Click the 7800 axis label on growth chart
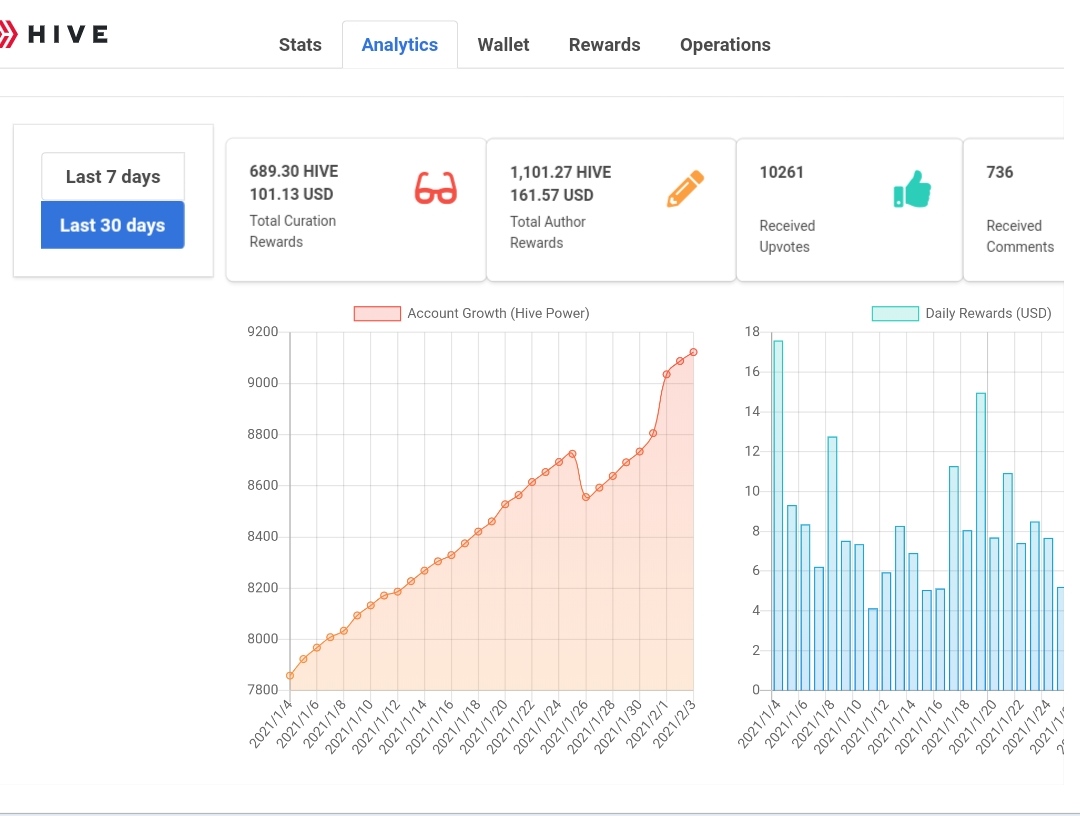 click(x=262, y=689)
